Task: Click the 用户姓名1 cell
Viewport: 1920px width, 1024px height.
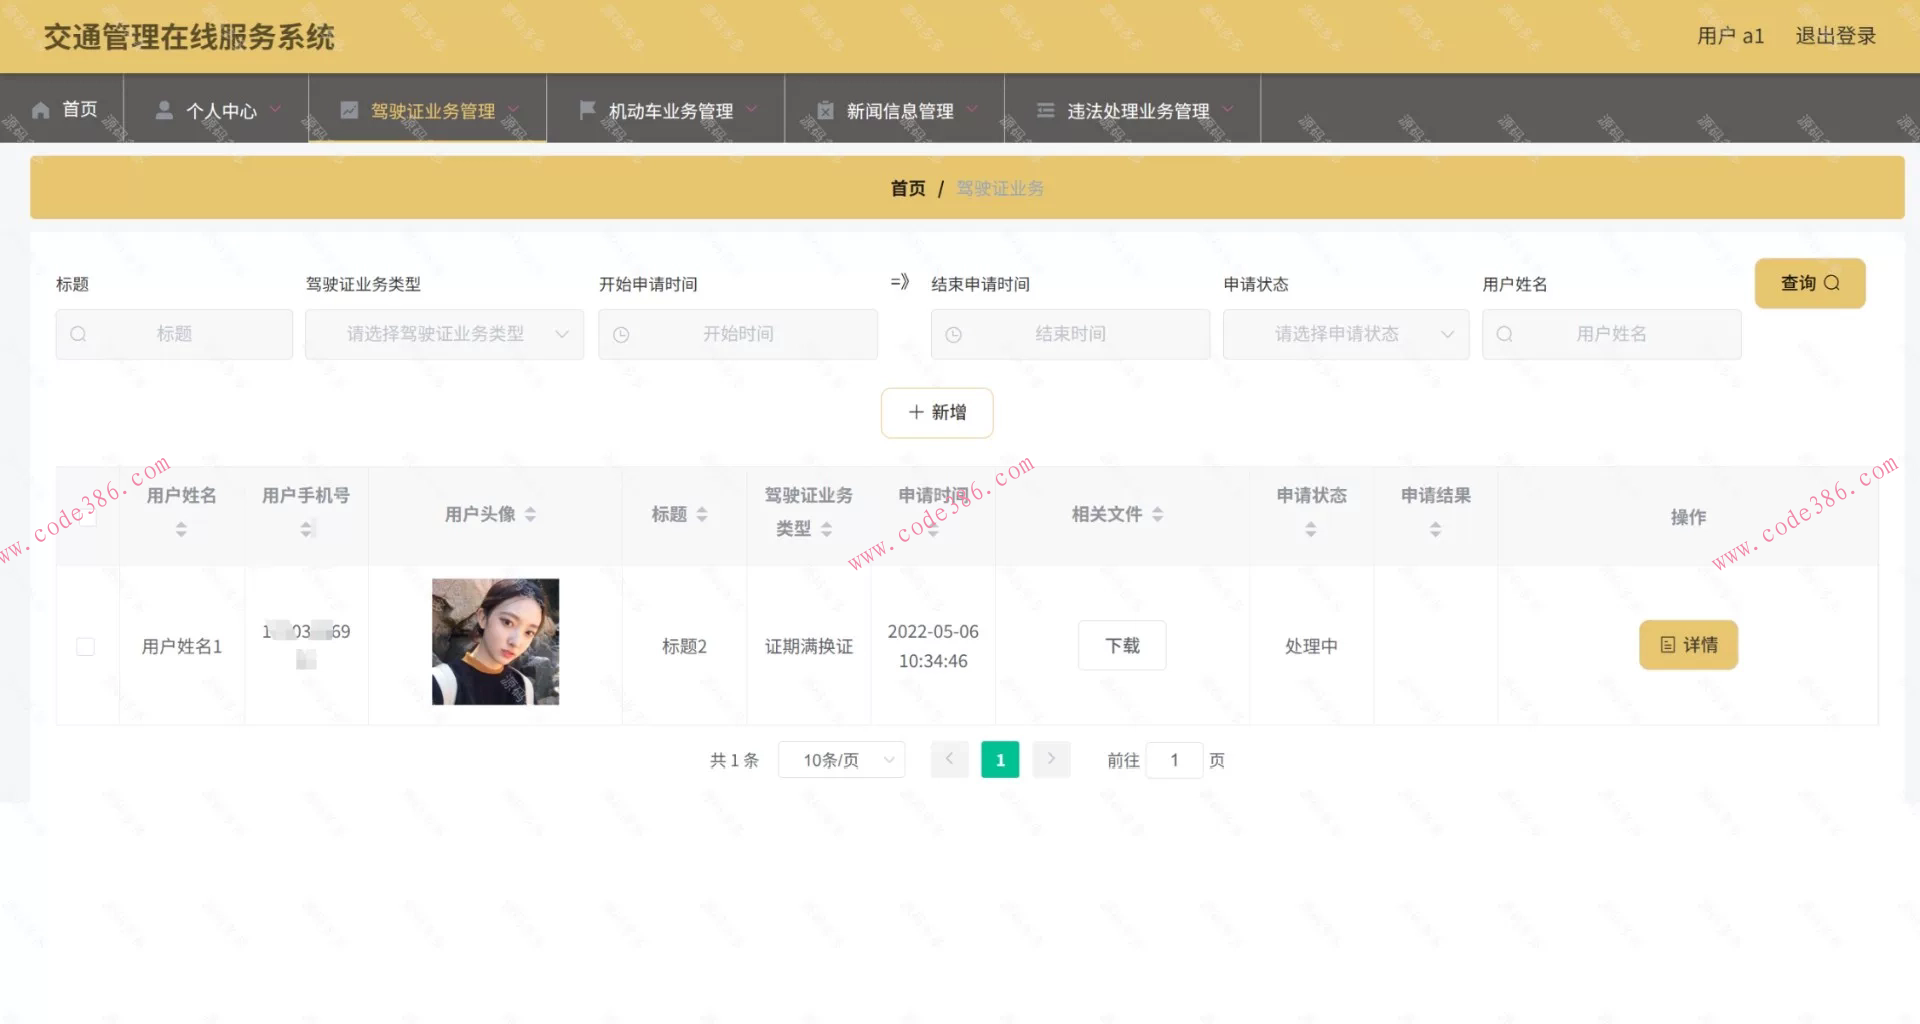Action: pos(181,646)
